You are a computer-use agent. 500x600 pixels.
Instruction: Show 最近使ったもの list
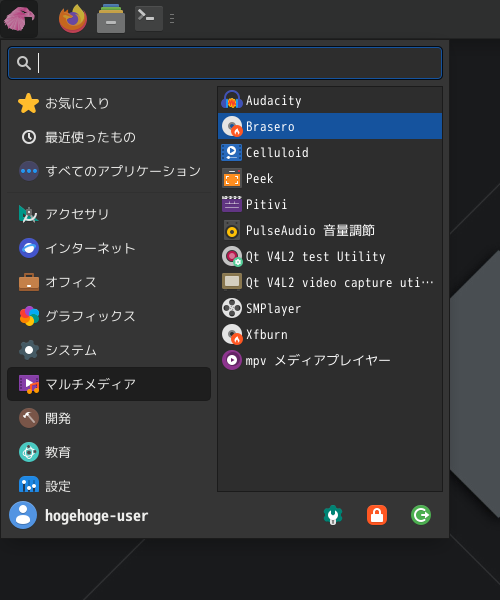(109, 137)
